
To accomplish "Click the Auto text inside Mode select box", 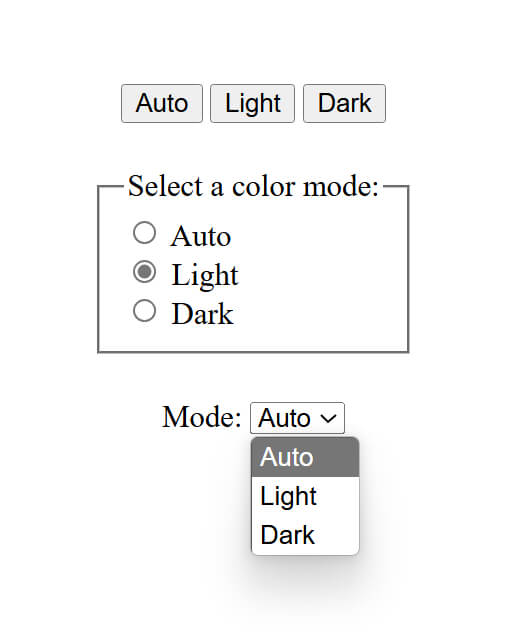I will (284, 418).
